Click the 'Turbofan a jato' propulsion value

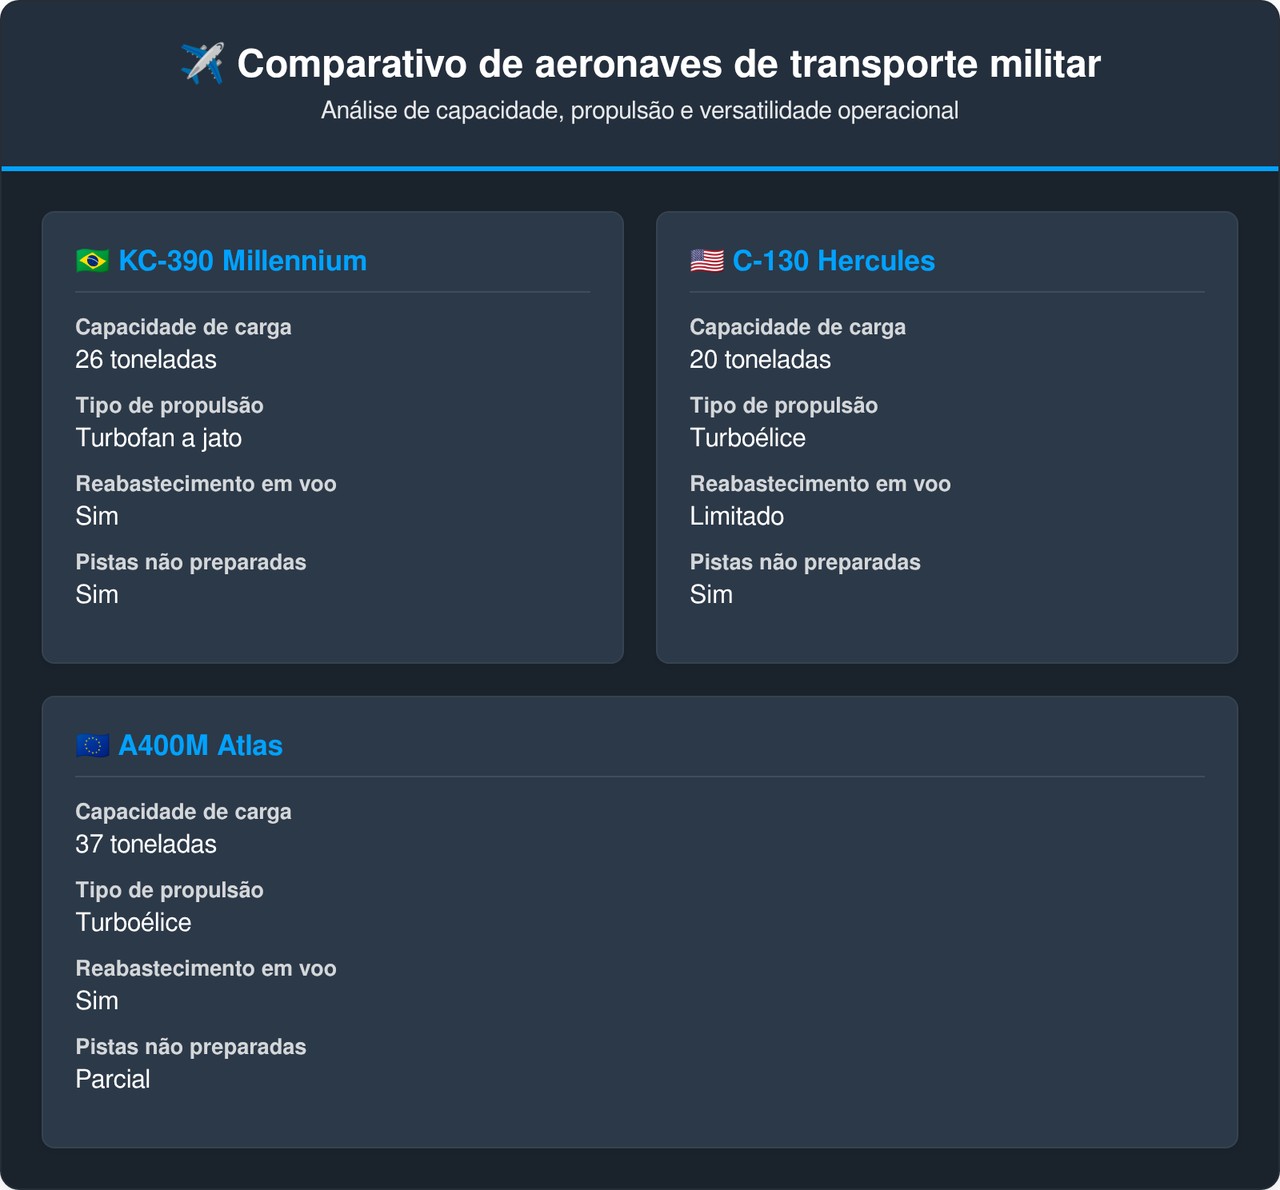(x=159, y=438)
